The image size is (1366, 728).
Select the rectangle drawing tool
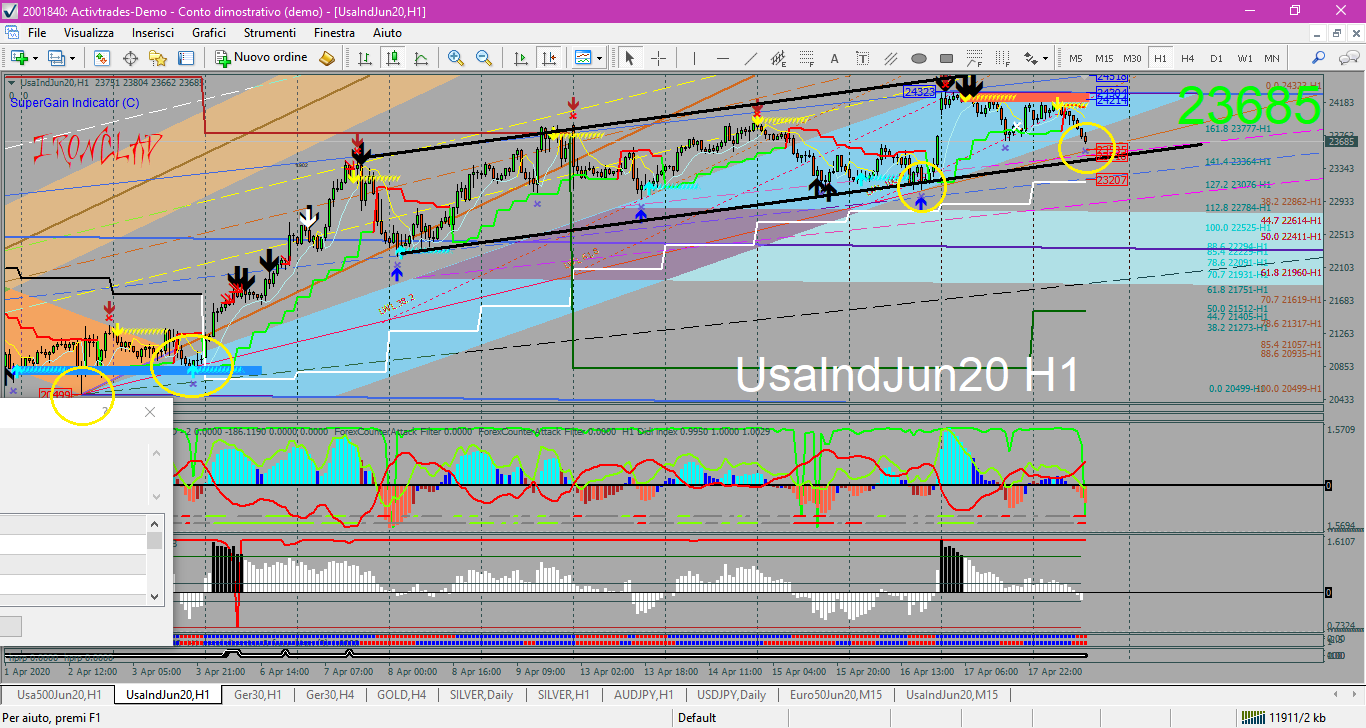click(947, 58)
